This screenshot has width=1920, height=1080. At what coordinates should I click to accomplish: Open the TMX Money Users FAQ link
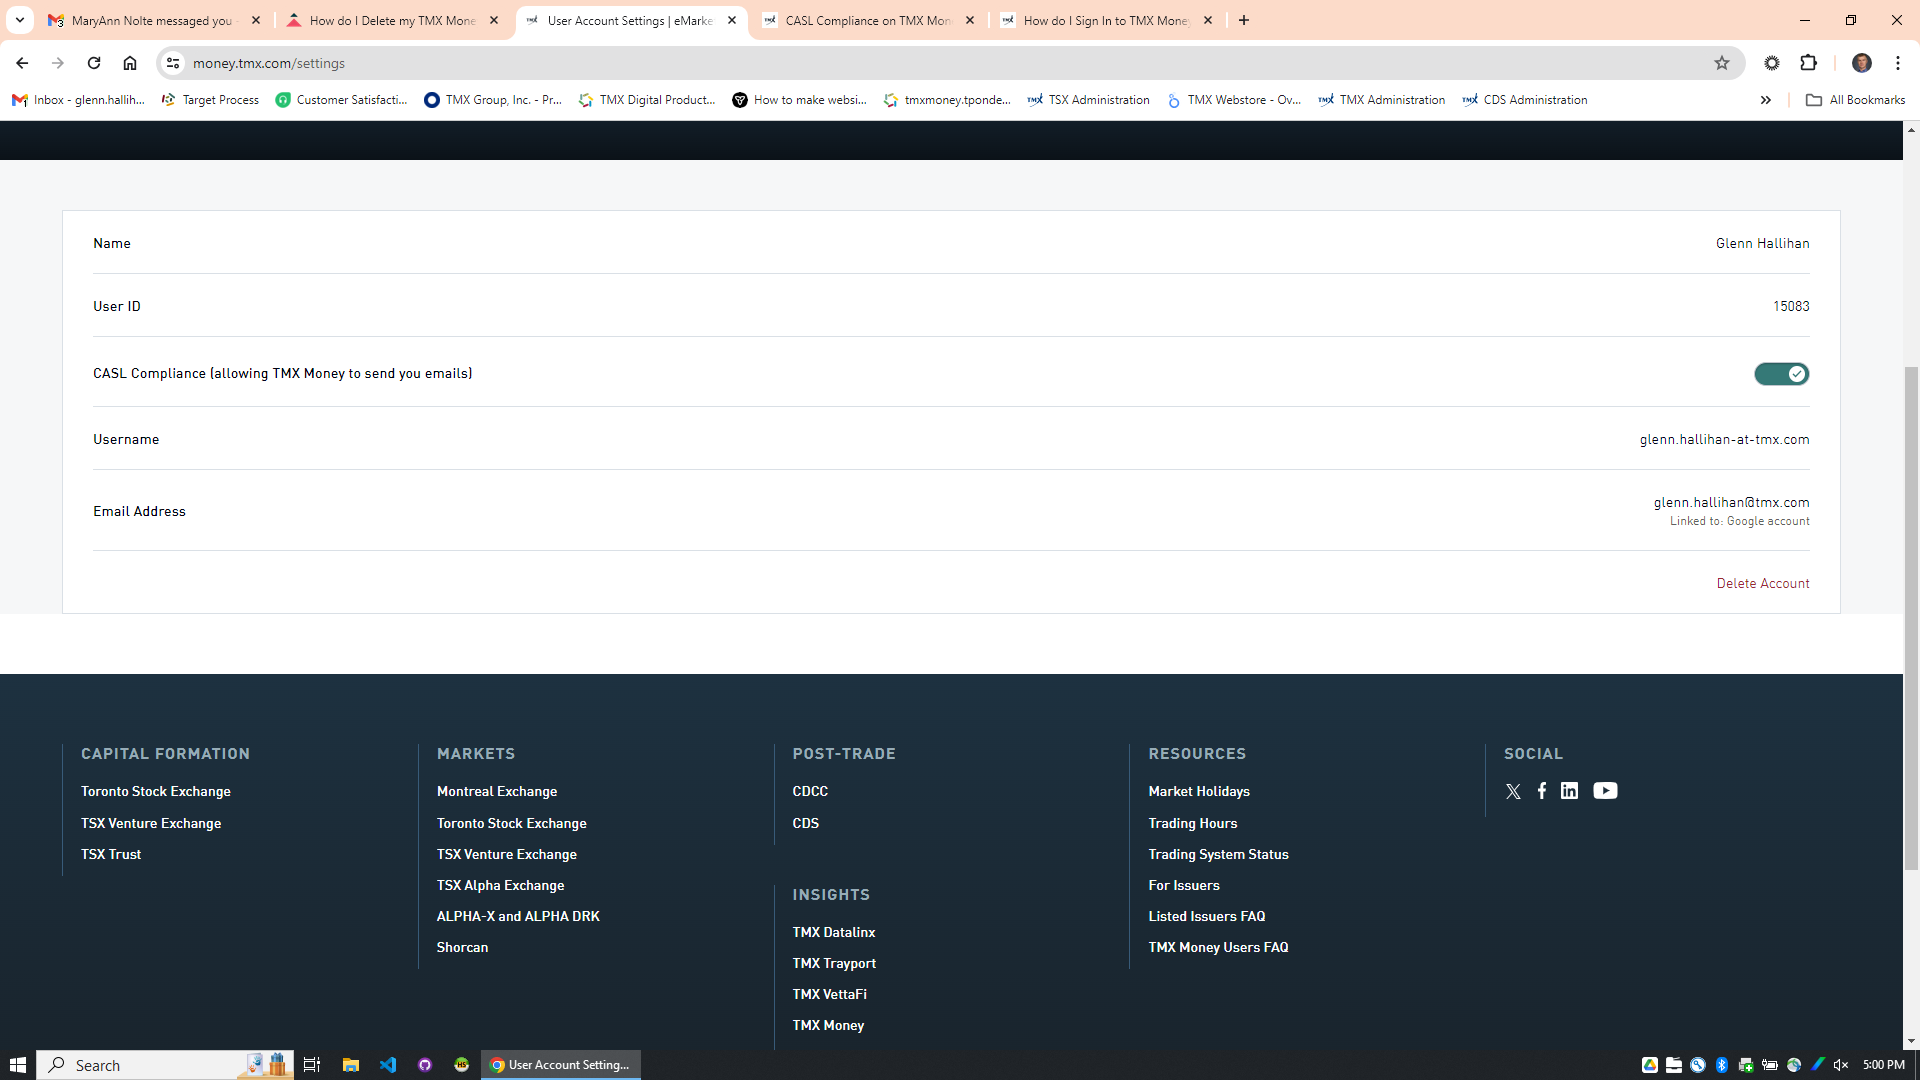[x=1217, y=947]
